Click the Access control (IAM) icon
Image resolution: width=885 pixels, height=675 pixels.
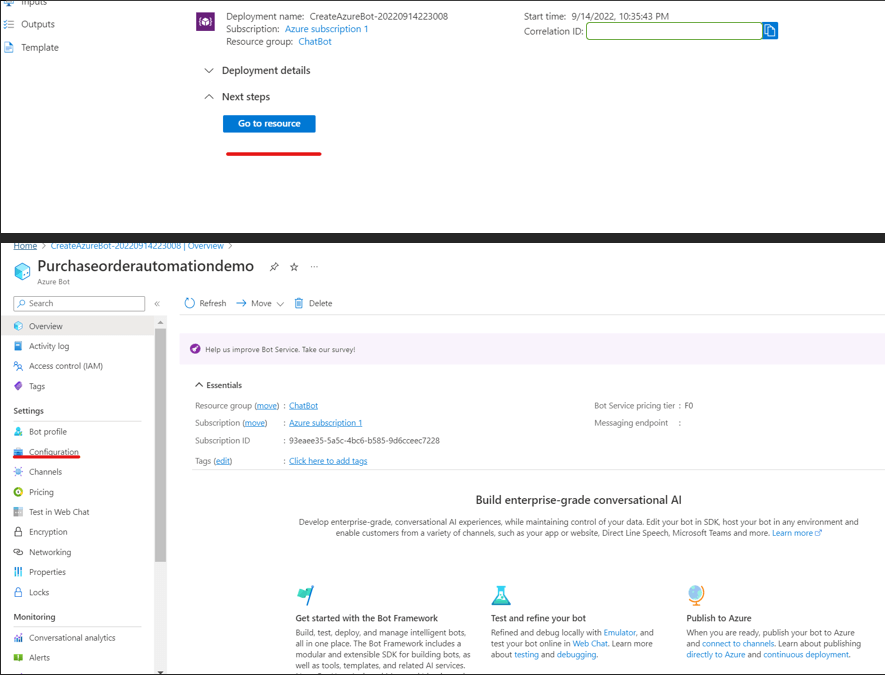tap(18, 366)
